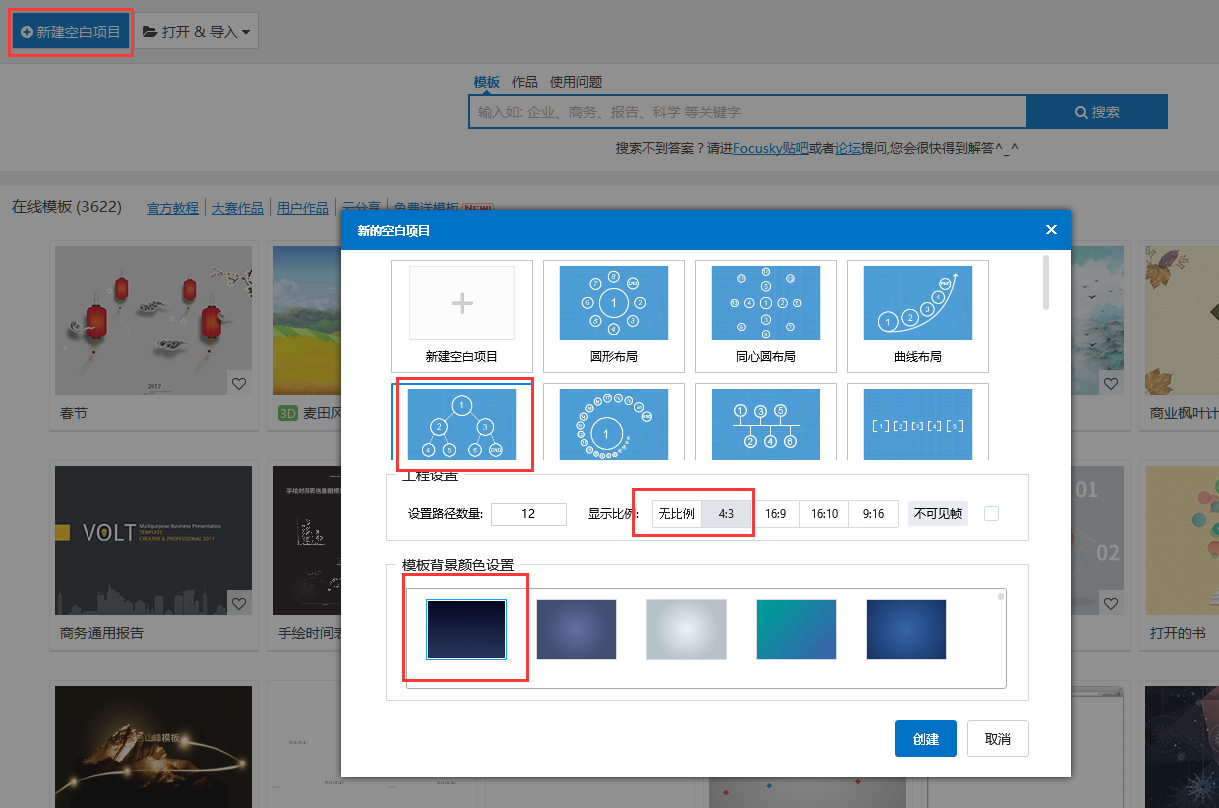This screenshot has width=1219, height=808.
Task: Open the 打开 & 导入 dropdown
Action: [x=196, y=30]
